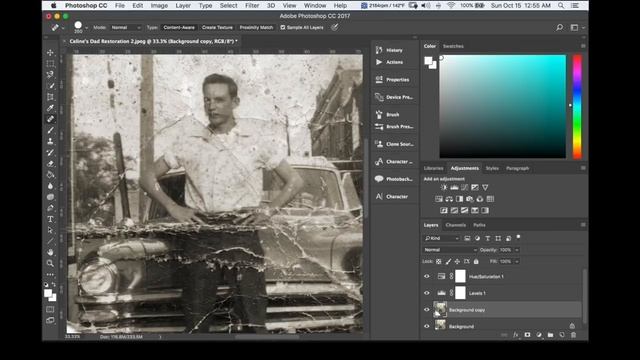The height and width of the screenshot is (360, 640).
Task: Click the hue spectrum slider
Action: [x=577, y=106]
